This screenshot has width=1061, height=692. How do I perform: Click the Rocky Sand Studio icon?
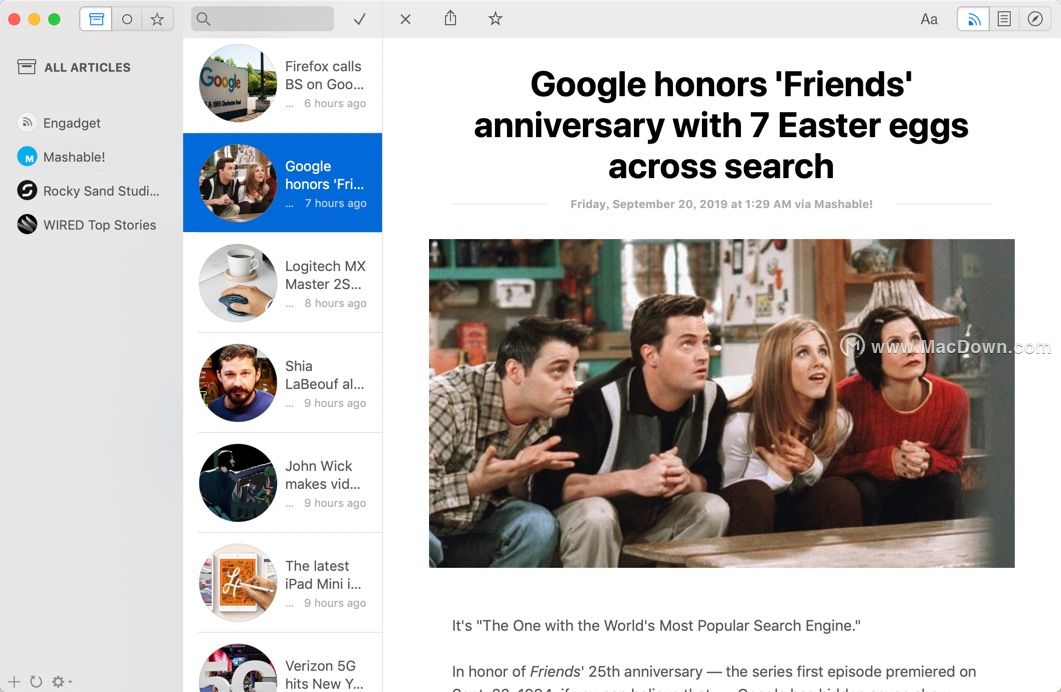click(27, 191)
